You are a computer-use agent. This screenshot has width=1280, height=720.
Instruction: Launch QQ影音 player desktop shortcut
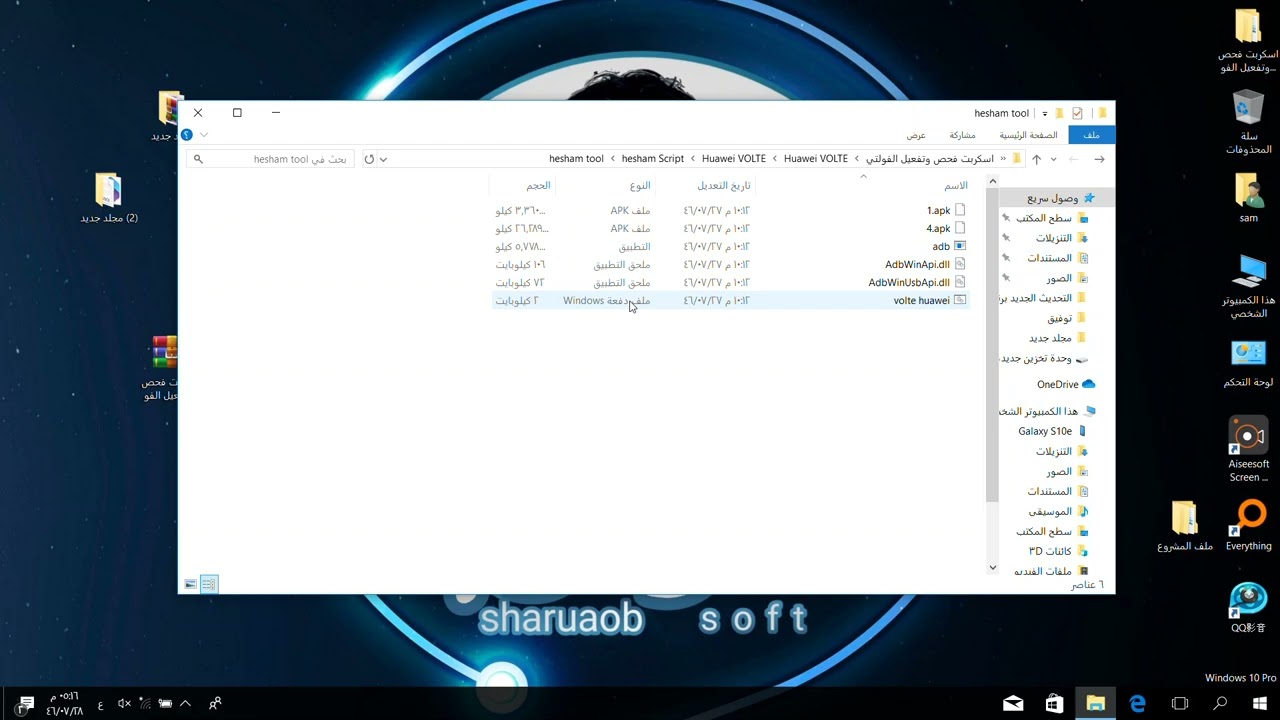pyautogui.click(x=1249, y=608)
